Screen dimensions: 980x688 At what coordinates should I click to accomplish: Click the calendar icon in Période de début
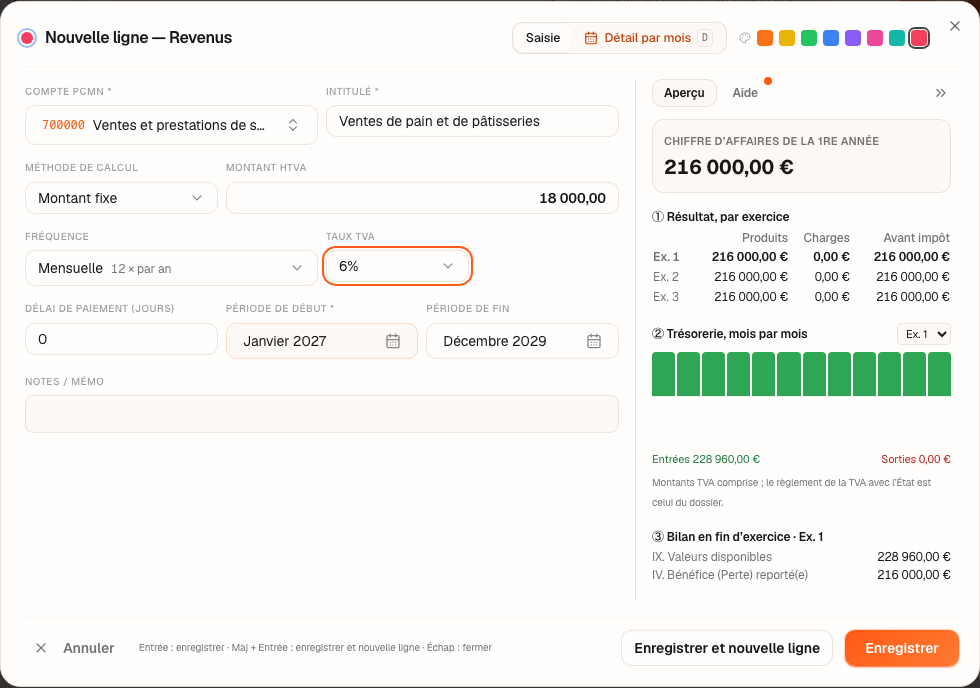pos(392,341)
